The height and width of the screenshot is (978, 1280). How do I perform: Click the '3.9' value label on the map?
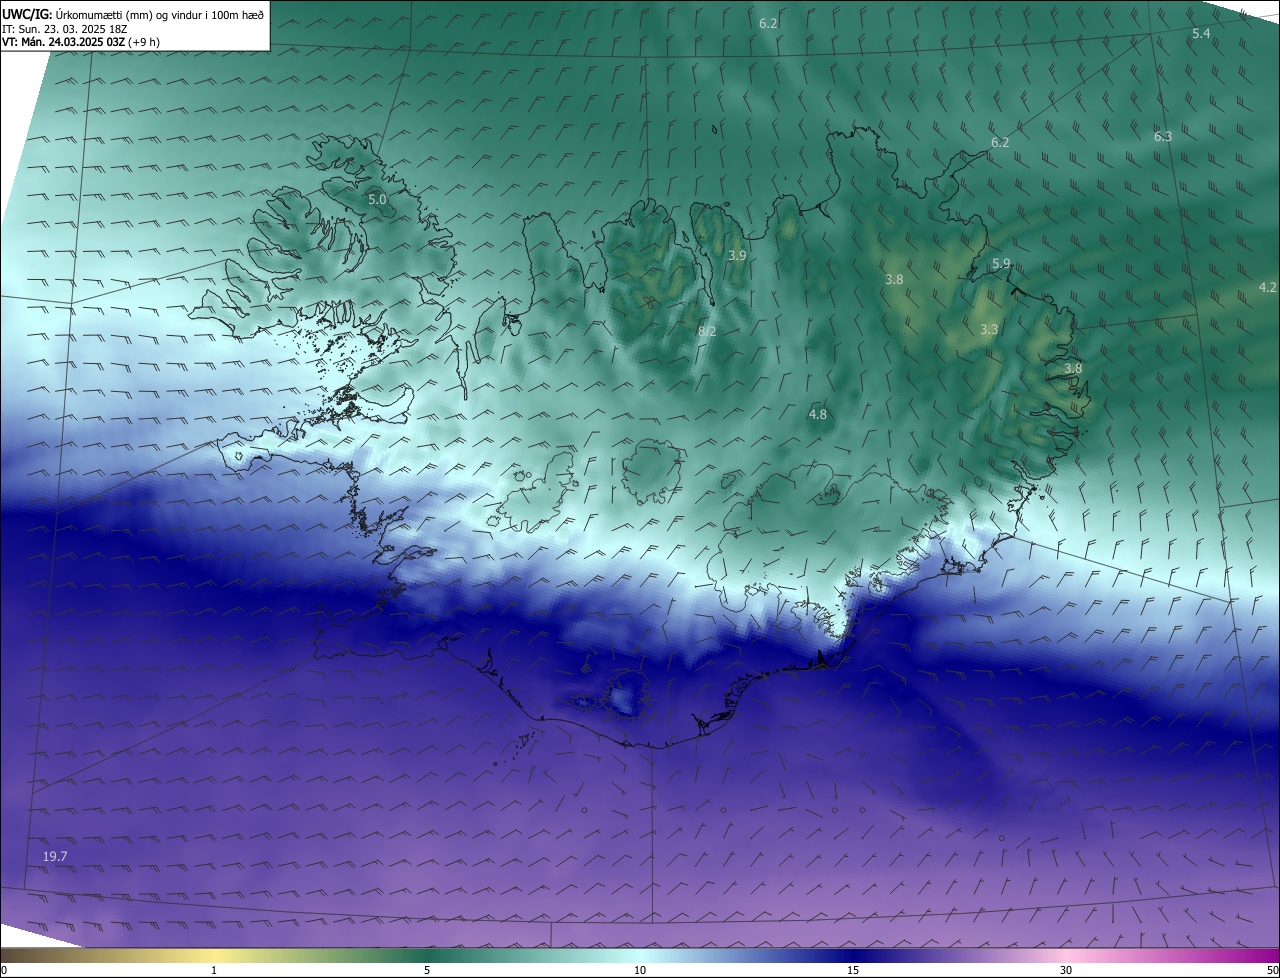click(x=737, y=256)
